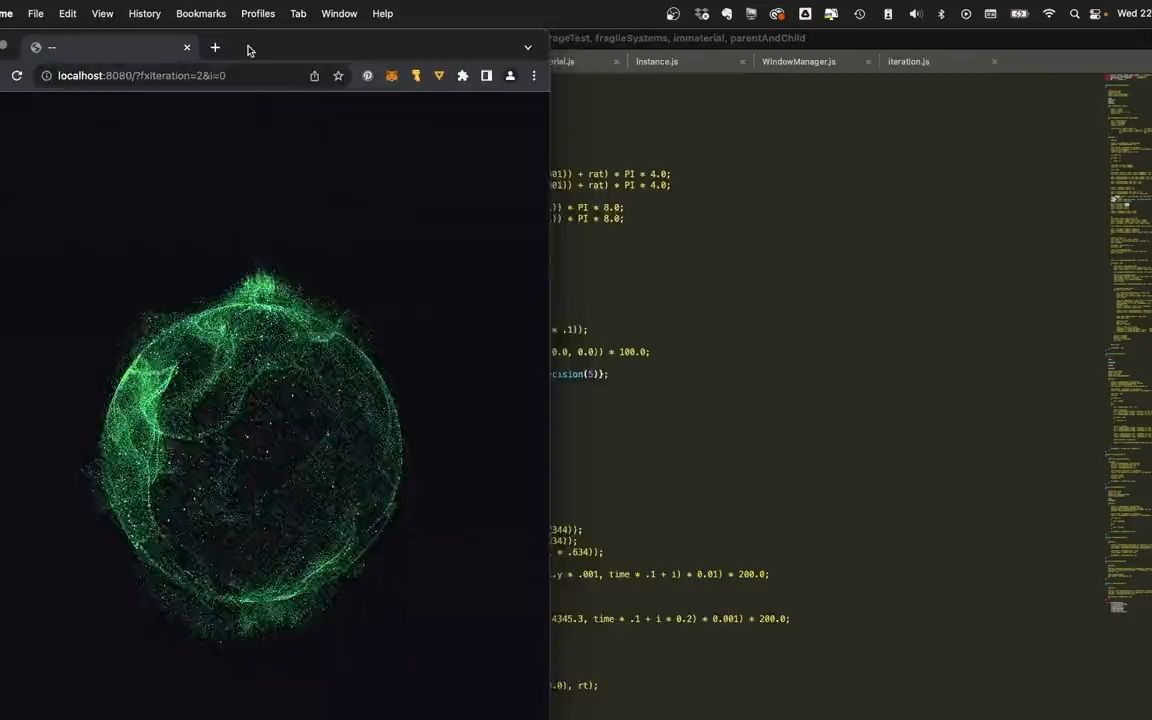The height and width of the screenshot is (720, 1152).
Task: Close the instance.js editor tab
Action: click(x=743, y=62)
